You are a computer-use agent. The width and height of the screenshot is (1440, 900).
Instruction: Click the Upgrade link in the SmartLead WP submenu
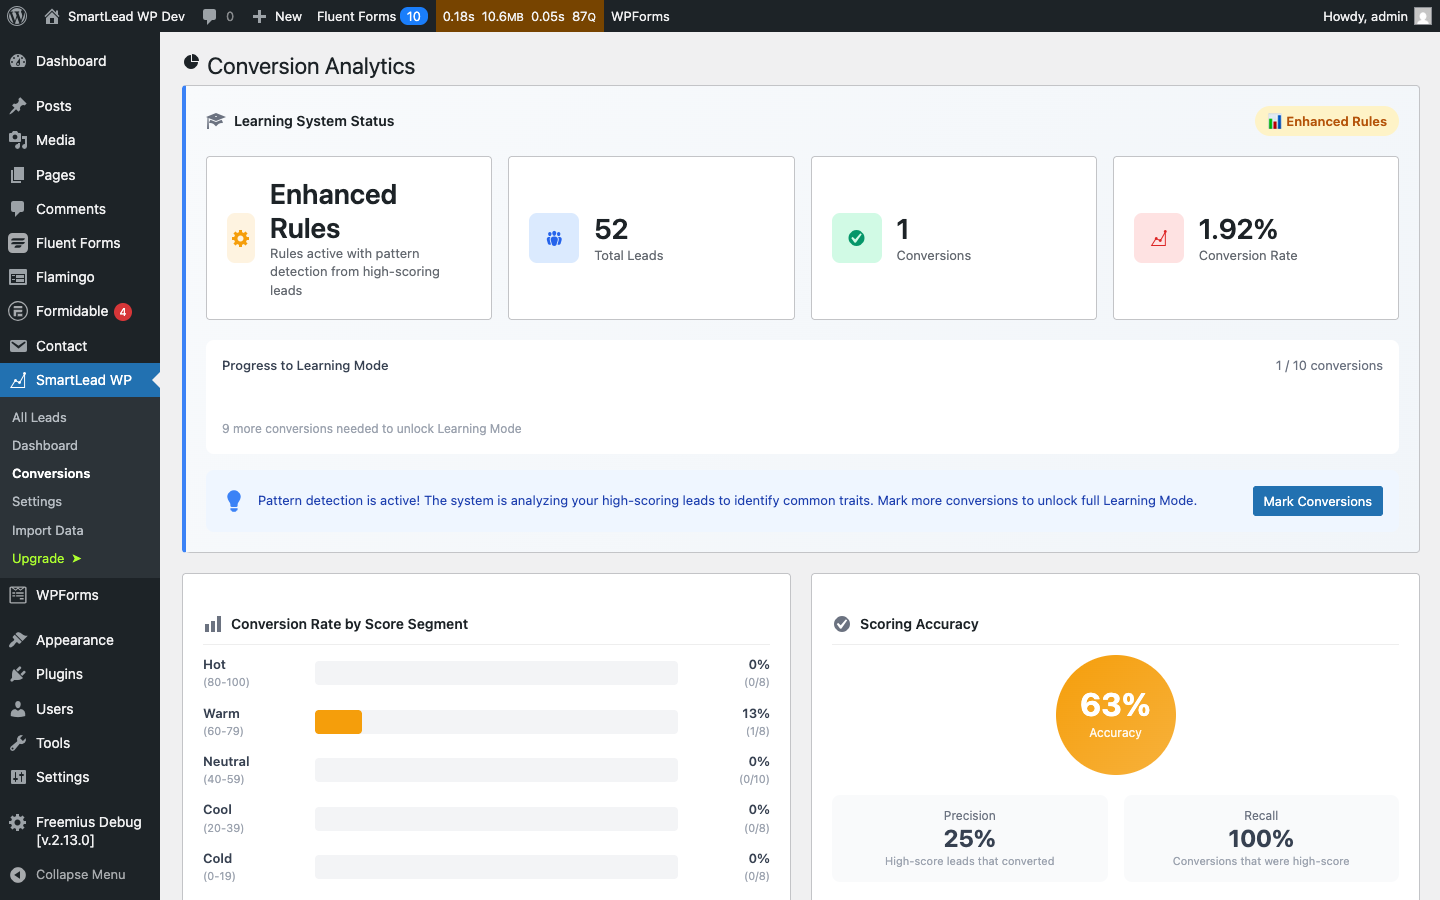pyautogui.click(x=40, y=558)
